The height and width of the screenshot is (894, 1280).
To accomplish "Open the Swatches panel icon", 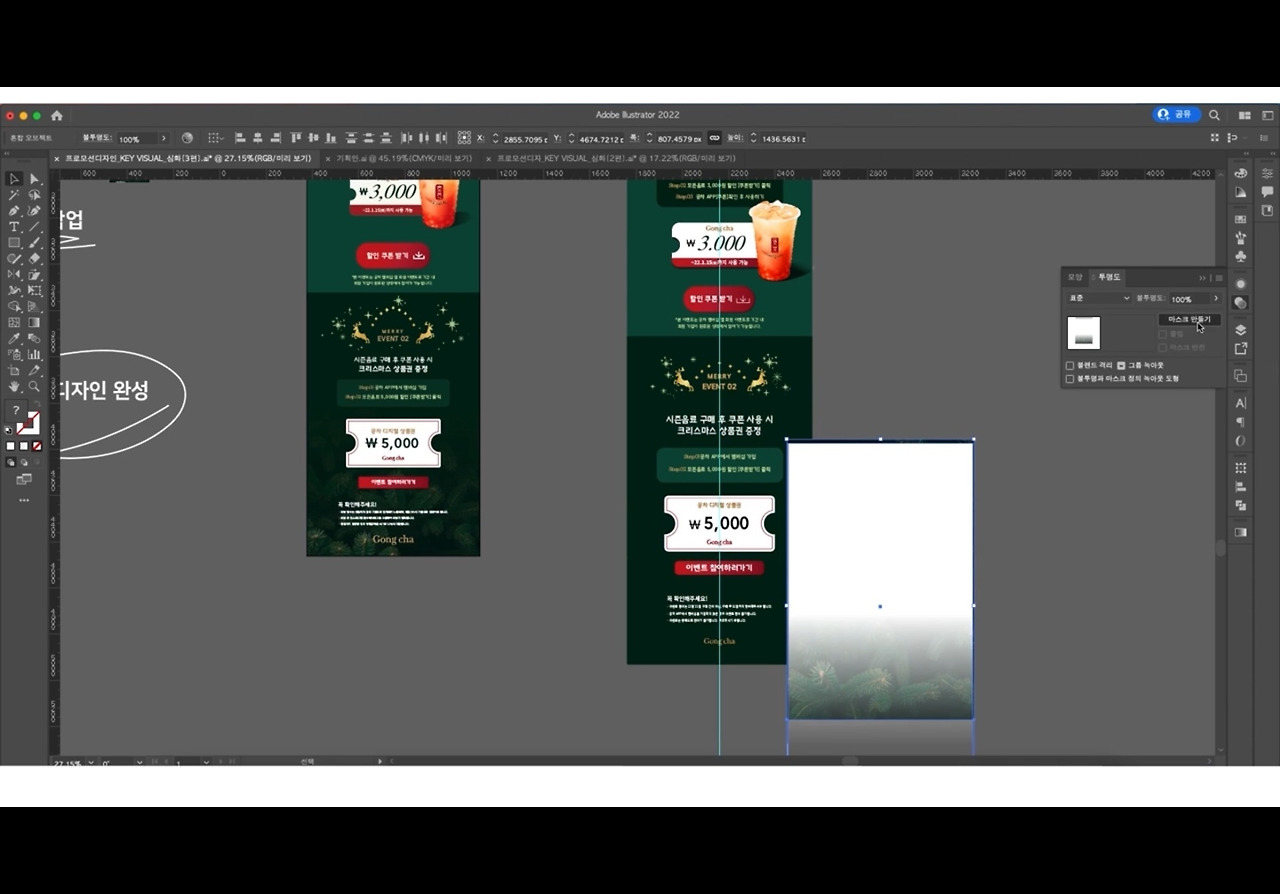I will tap(1241, 219).
